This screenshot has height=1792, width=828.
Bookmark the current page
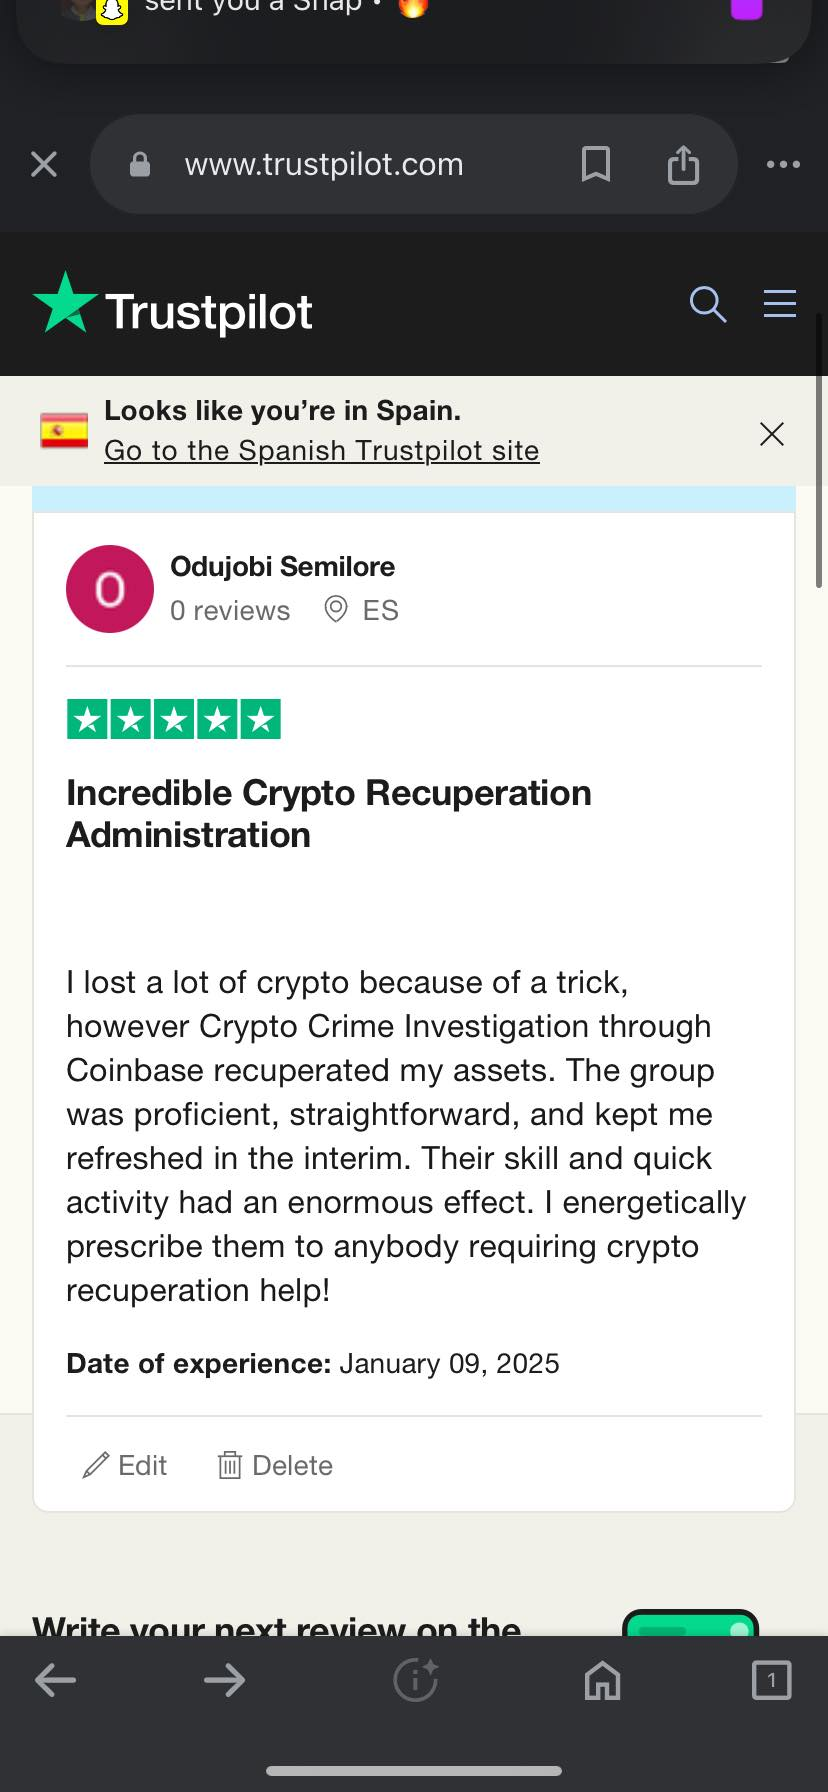tap(596, 164)
